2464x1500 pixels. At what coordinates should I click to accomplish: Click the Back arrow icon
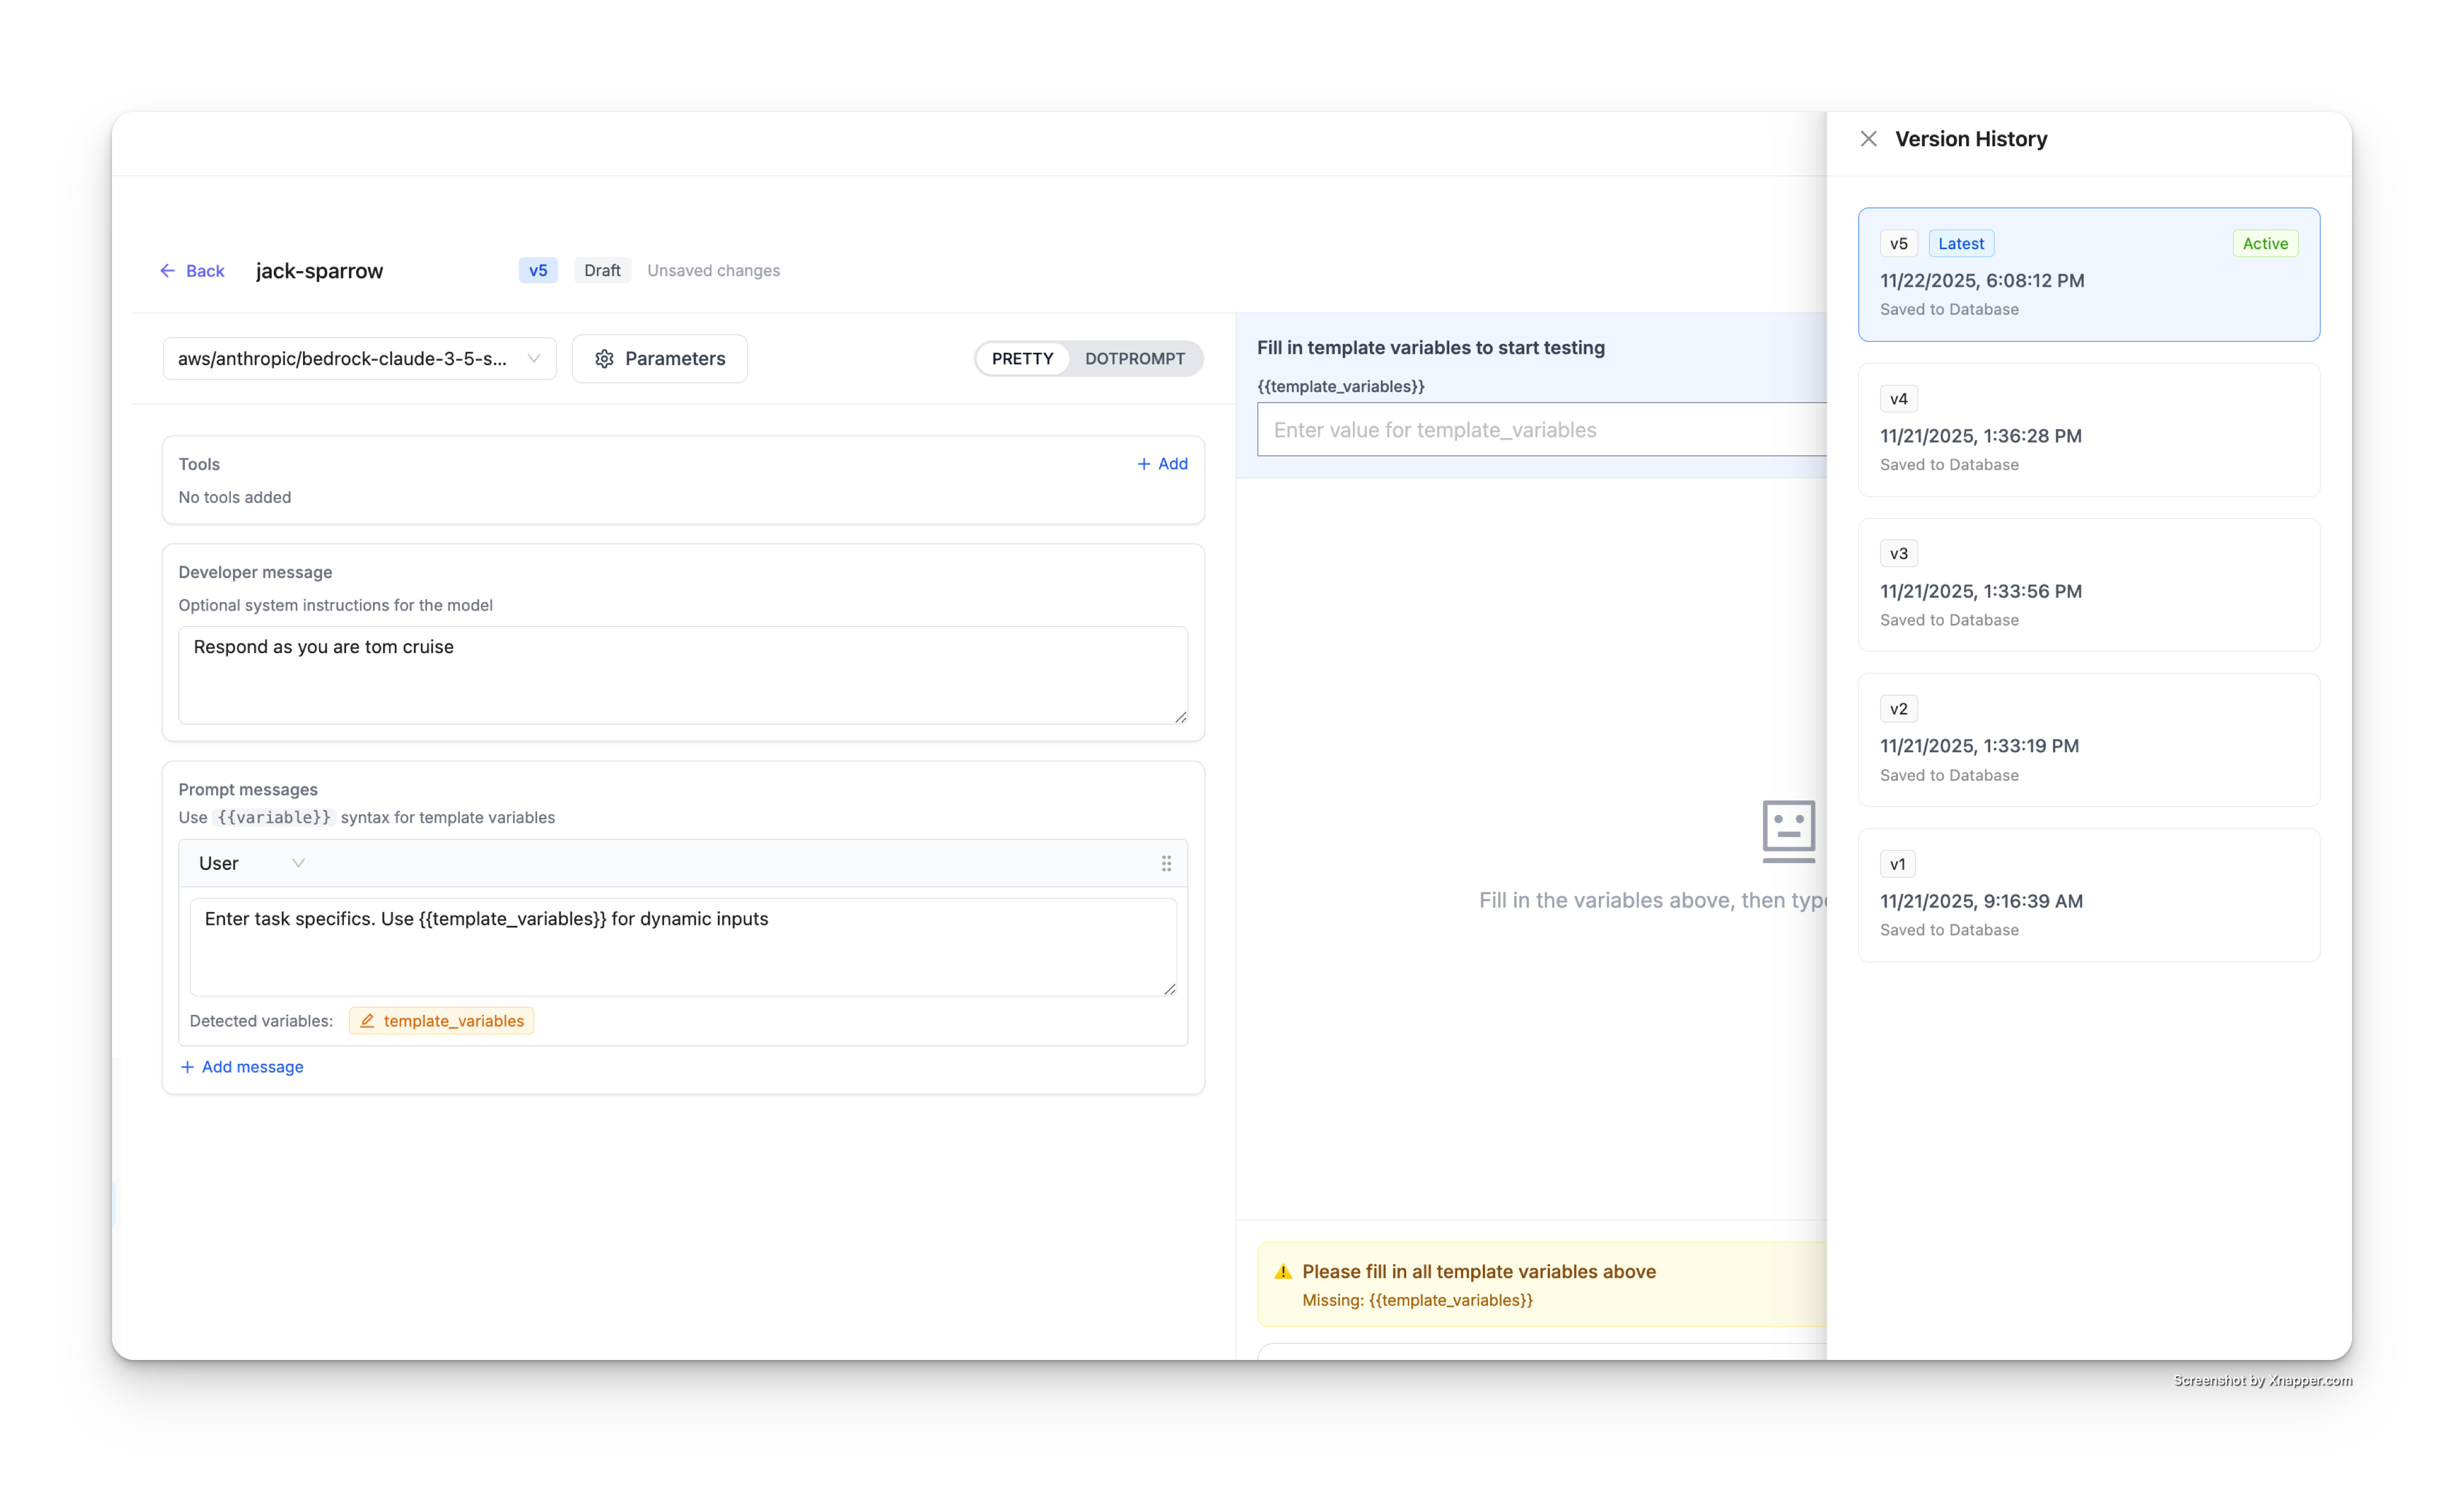pyautogui.click(x=168, y=271)
